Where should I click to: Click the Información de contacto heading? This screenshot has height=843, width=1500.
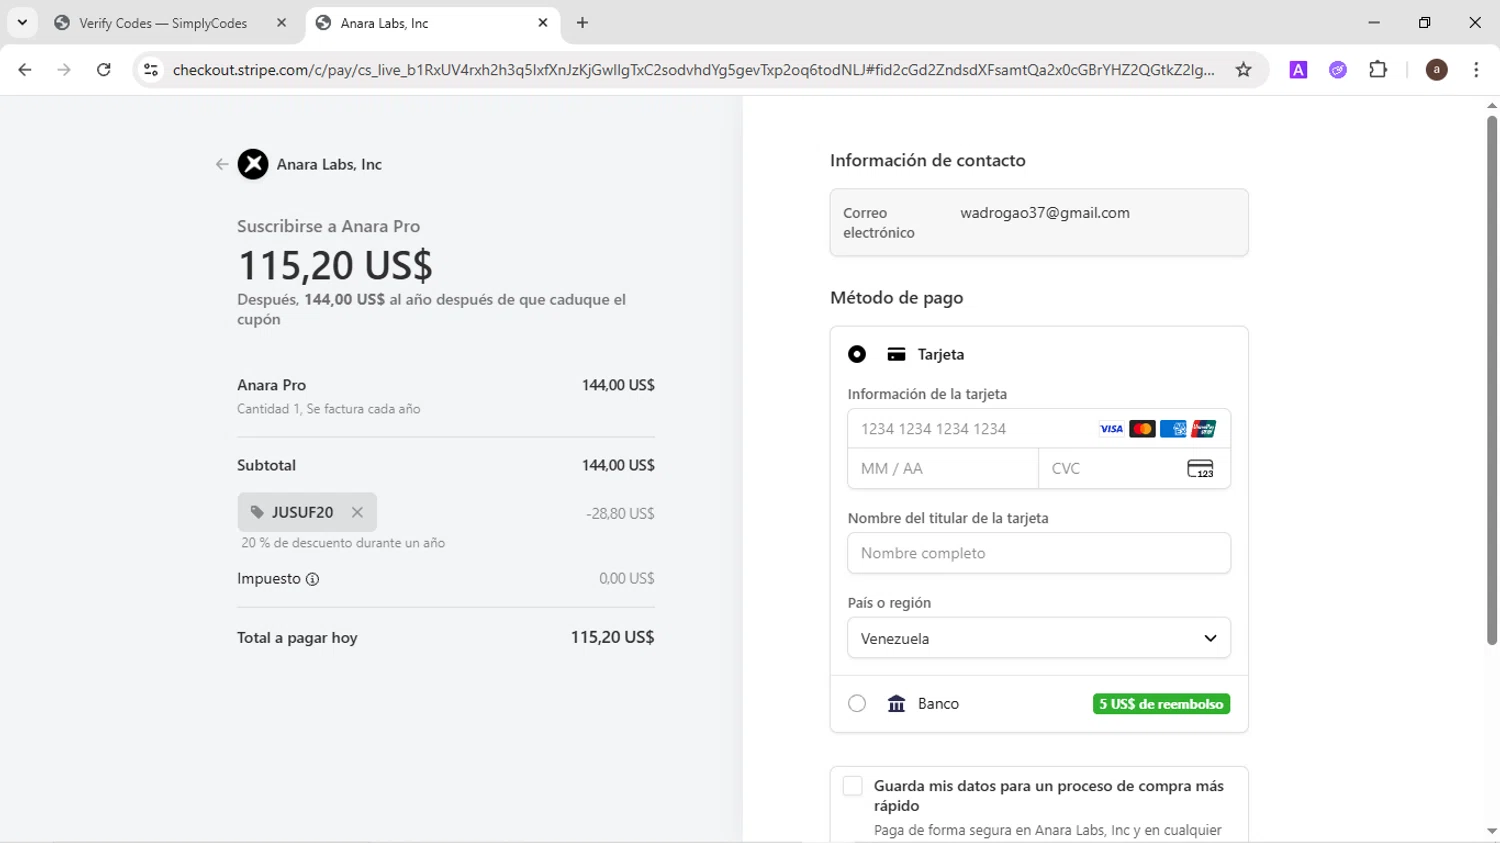[x=927, y=160]
